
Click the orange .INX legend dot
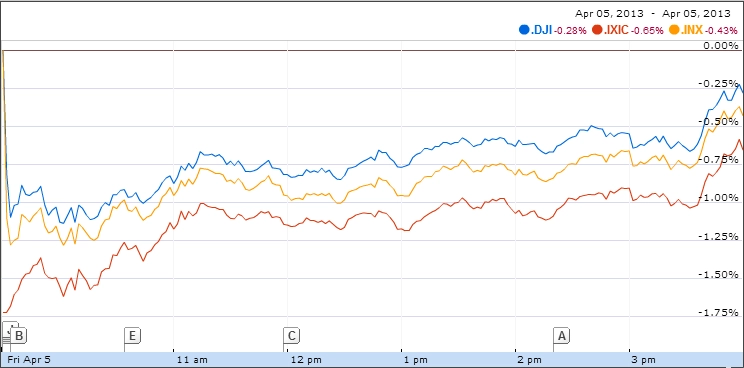[674, 30]
